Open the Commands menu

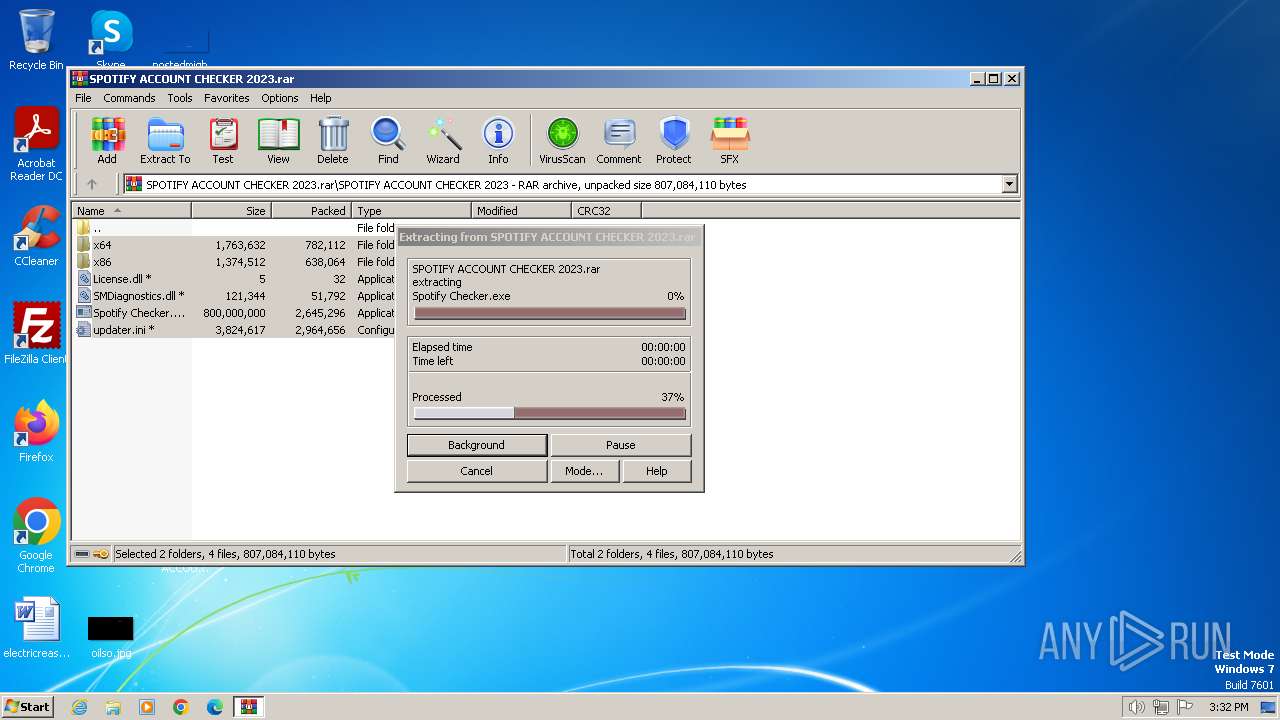tap(129, 98)
